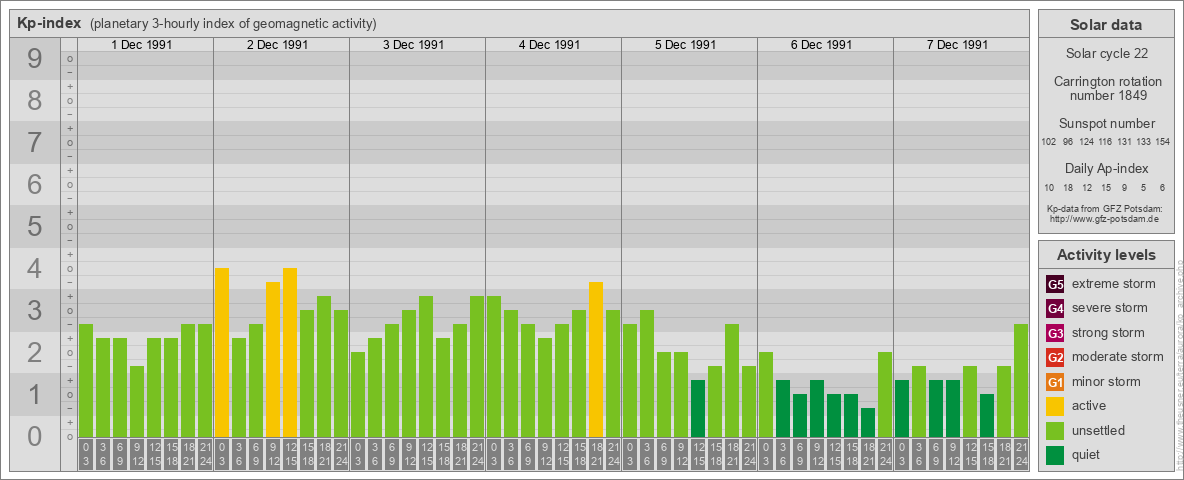Click the 21-24h bar on 7 Dec
Viewport: 1184px width, 480px height.
(x=1021, y=380)
